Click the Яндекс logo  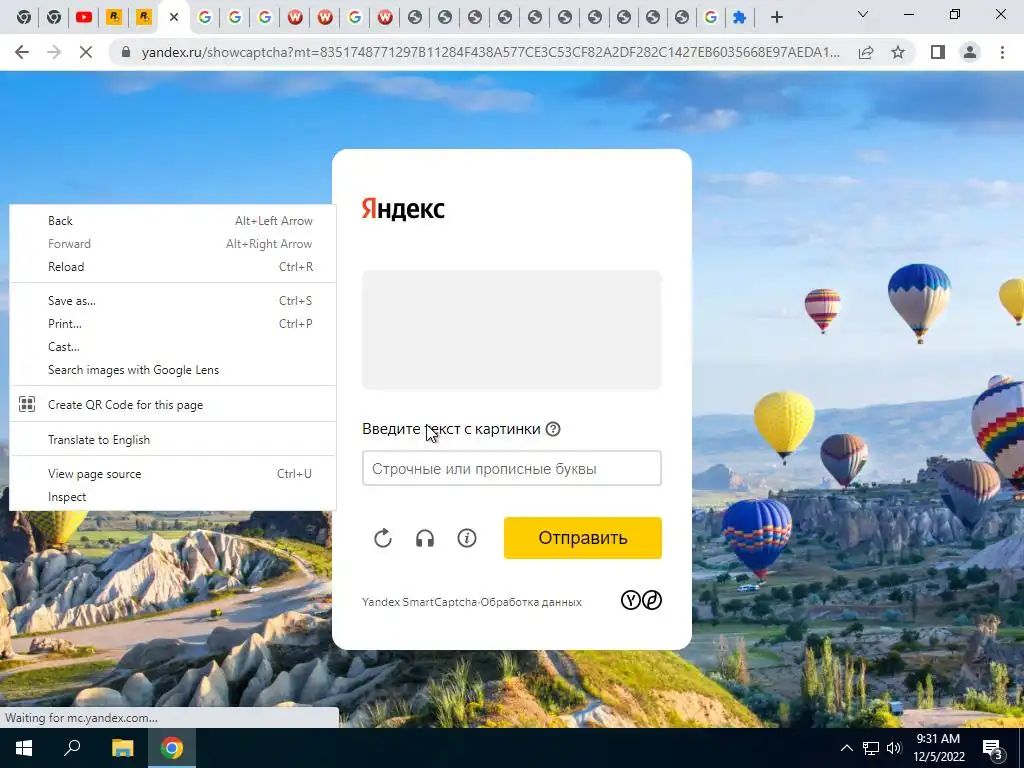403,209
